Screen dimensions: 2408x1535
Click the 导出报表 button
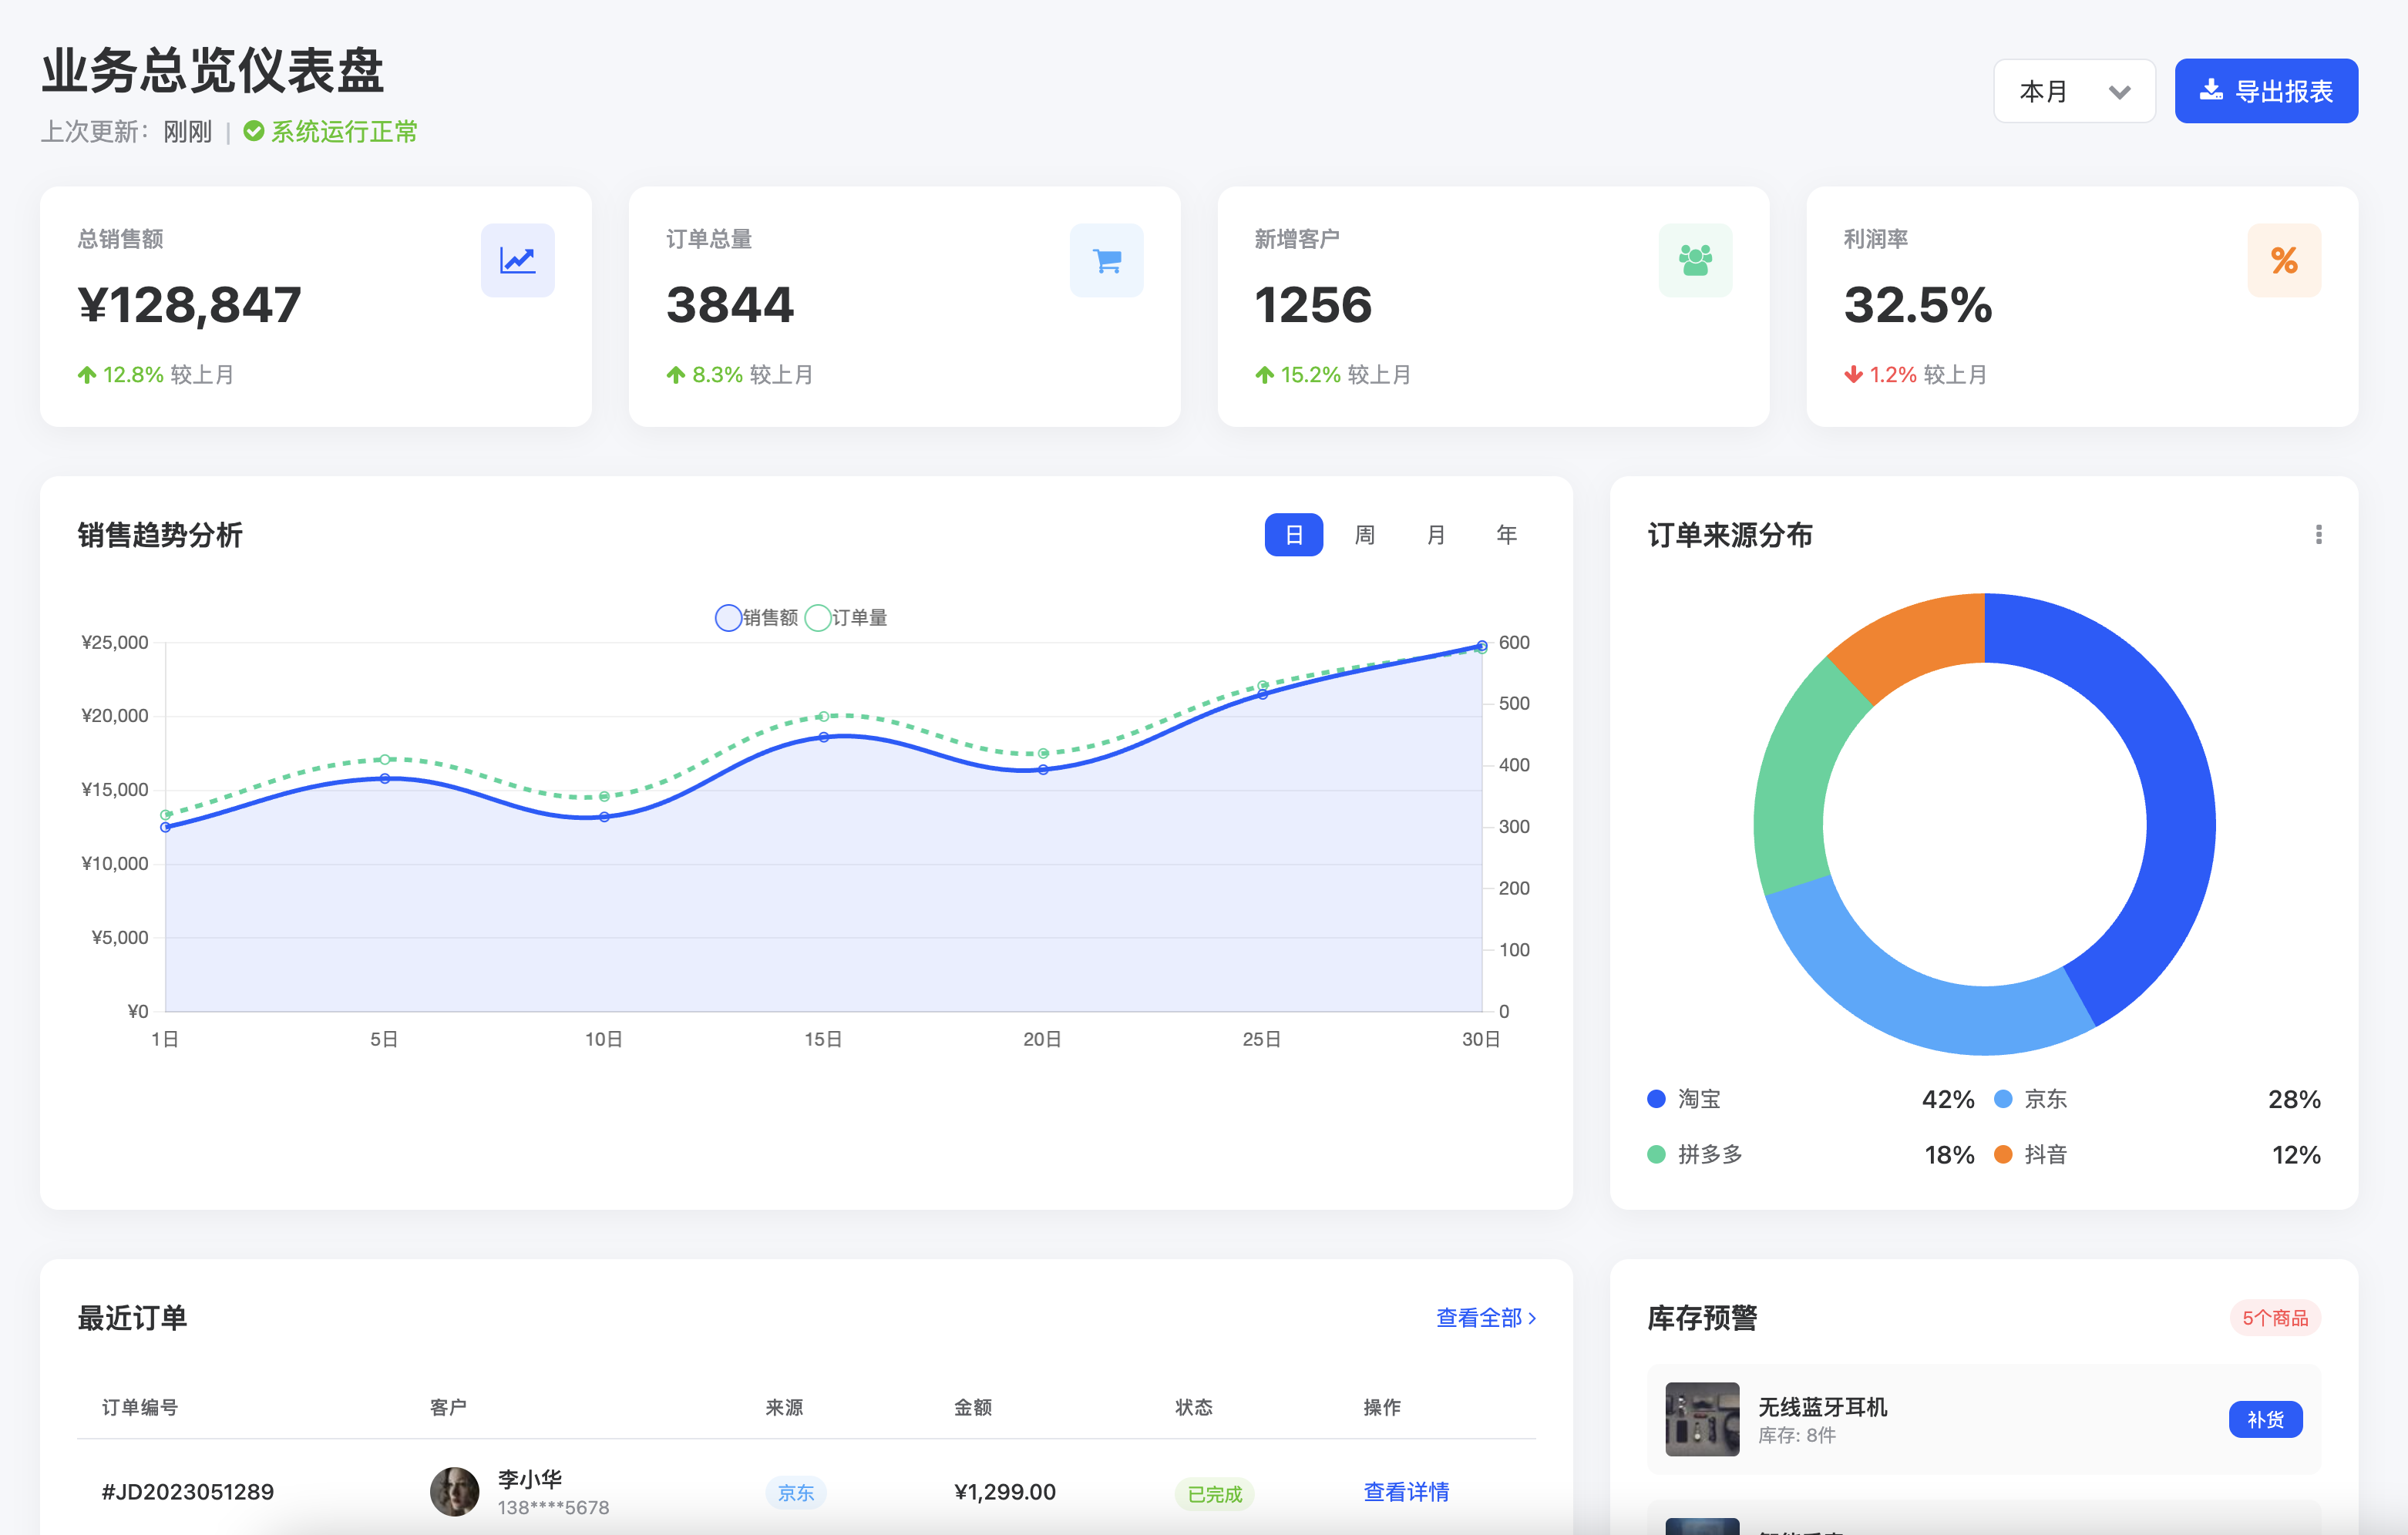coord(2266,91)
